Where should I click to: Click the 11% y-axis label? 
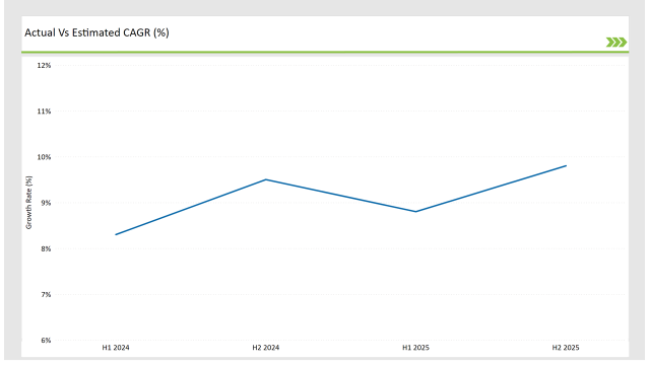coord(44,111)
